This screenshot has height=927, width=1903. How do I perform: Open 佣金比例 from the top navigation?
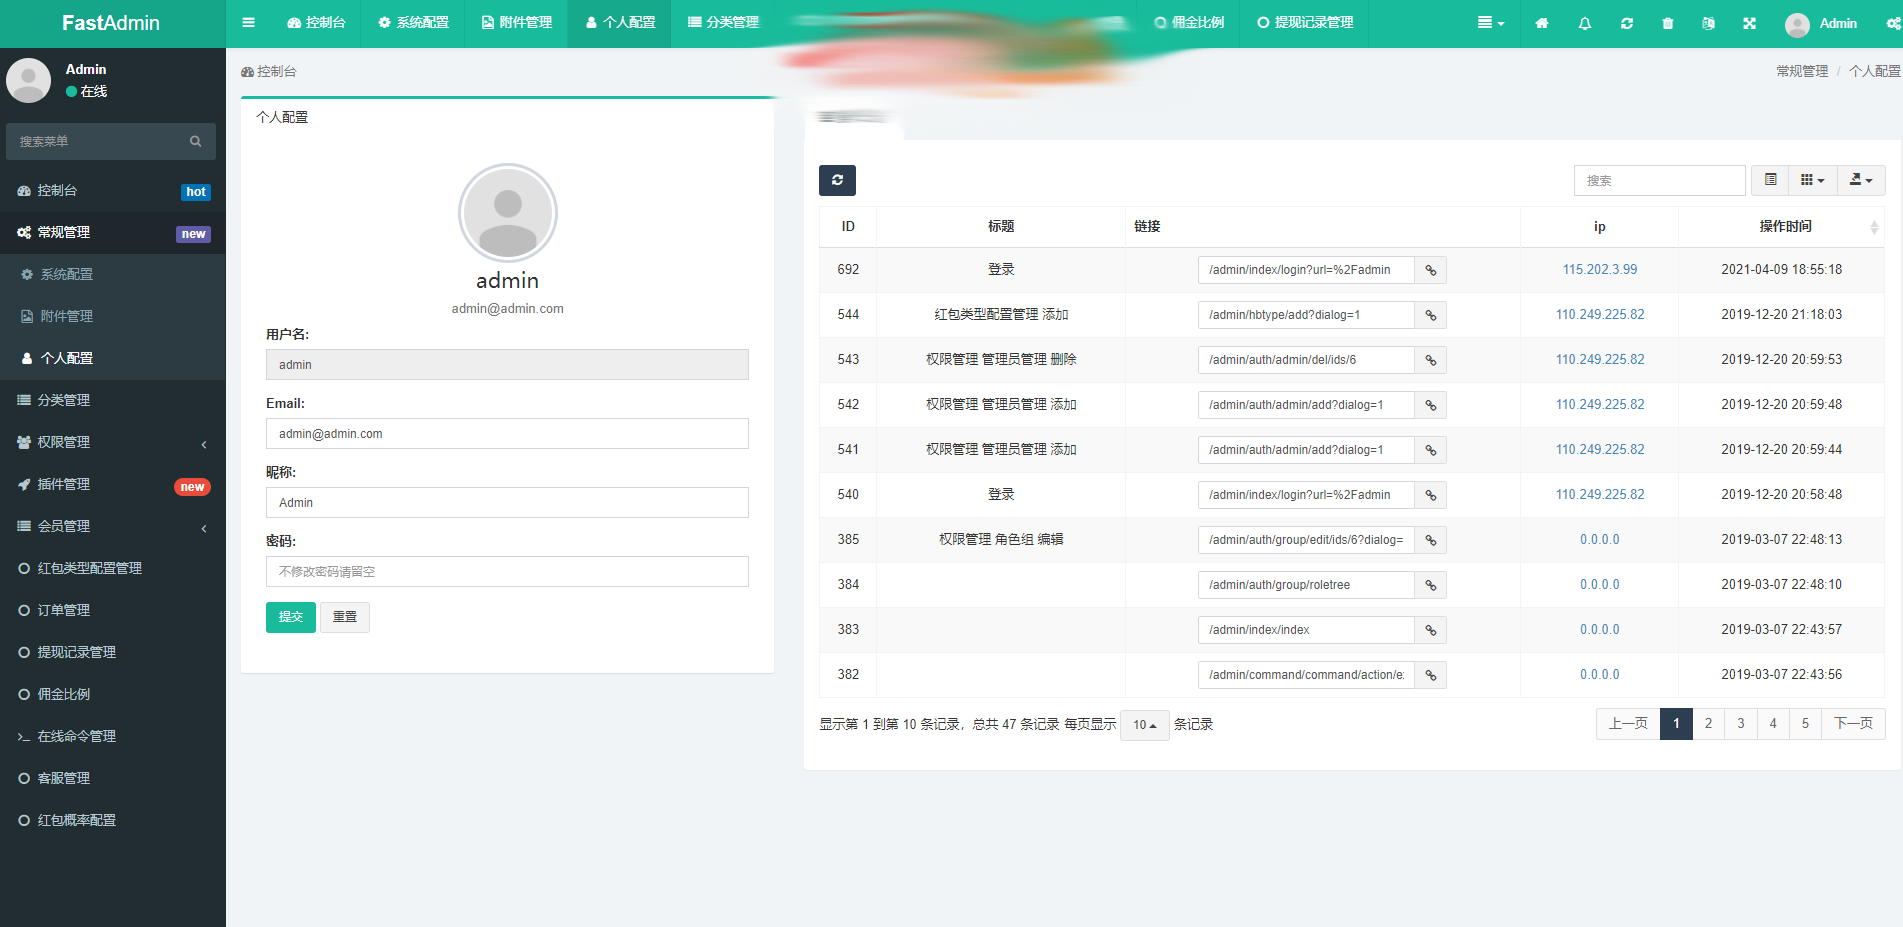tap(1189, 22)
